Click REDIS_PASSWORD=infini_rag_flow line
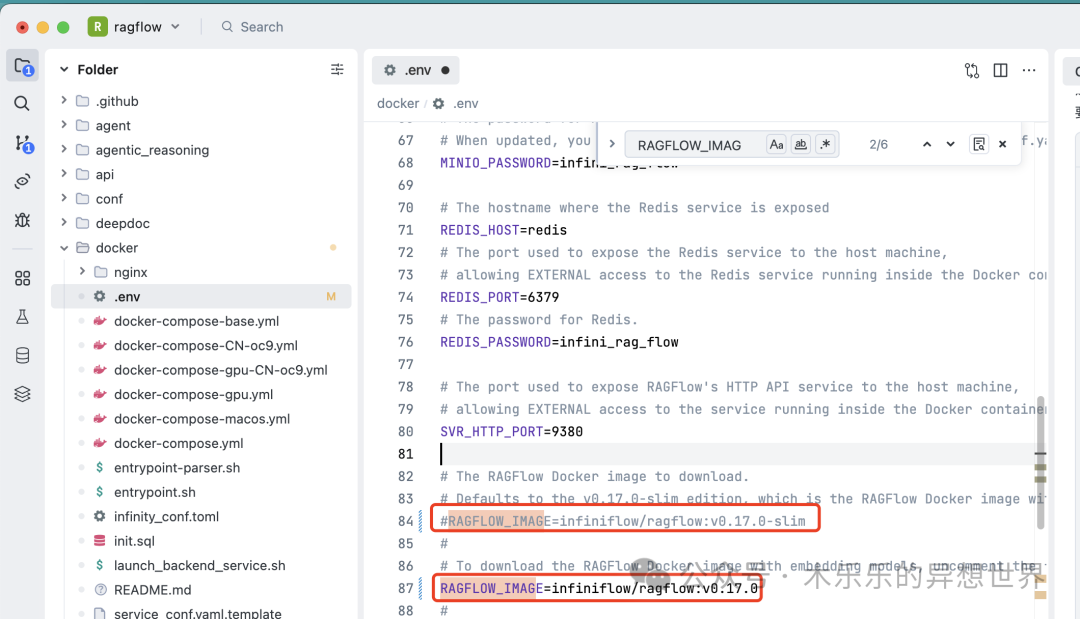 click(559, 342)
